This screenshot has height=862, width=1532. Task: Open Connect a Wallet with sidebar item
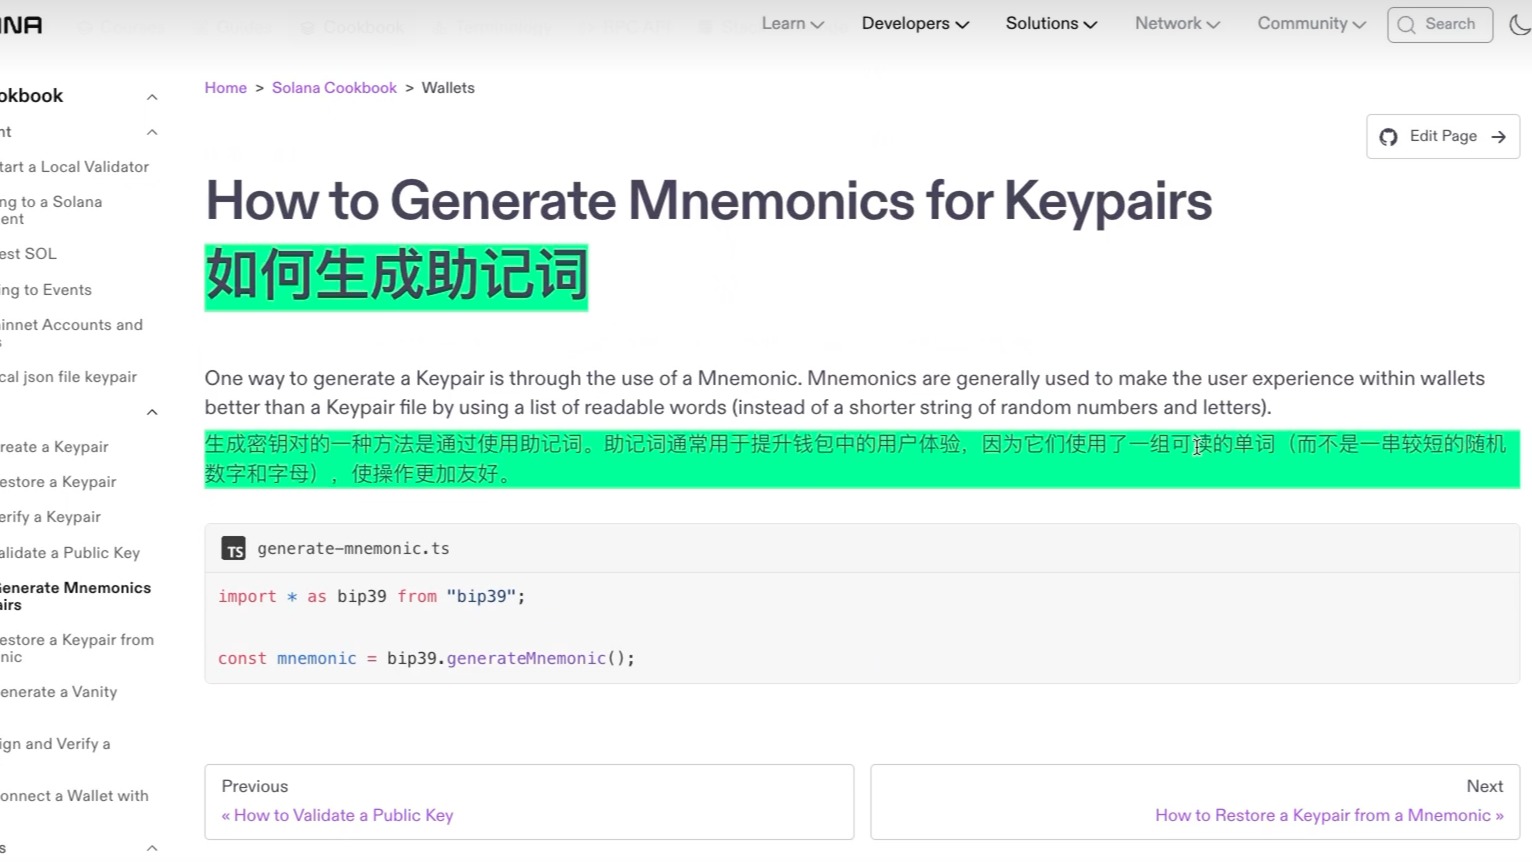(x=75, y=796)
